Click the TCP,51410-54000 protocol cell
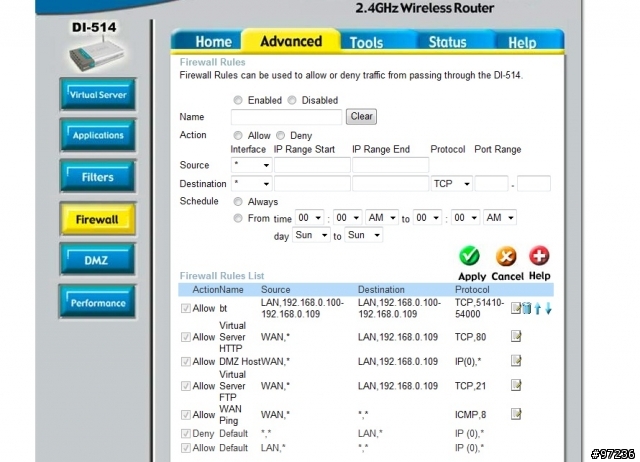Viewport: 640px width, 462px height. (x=480, y=308)
